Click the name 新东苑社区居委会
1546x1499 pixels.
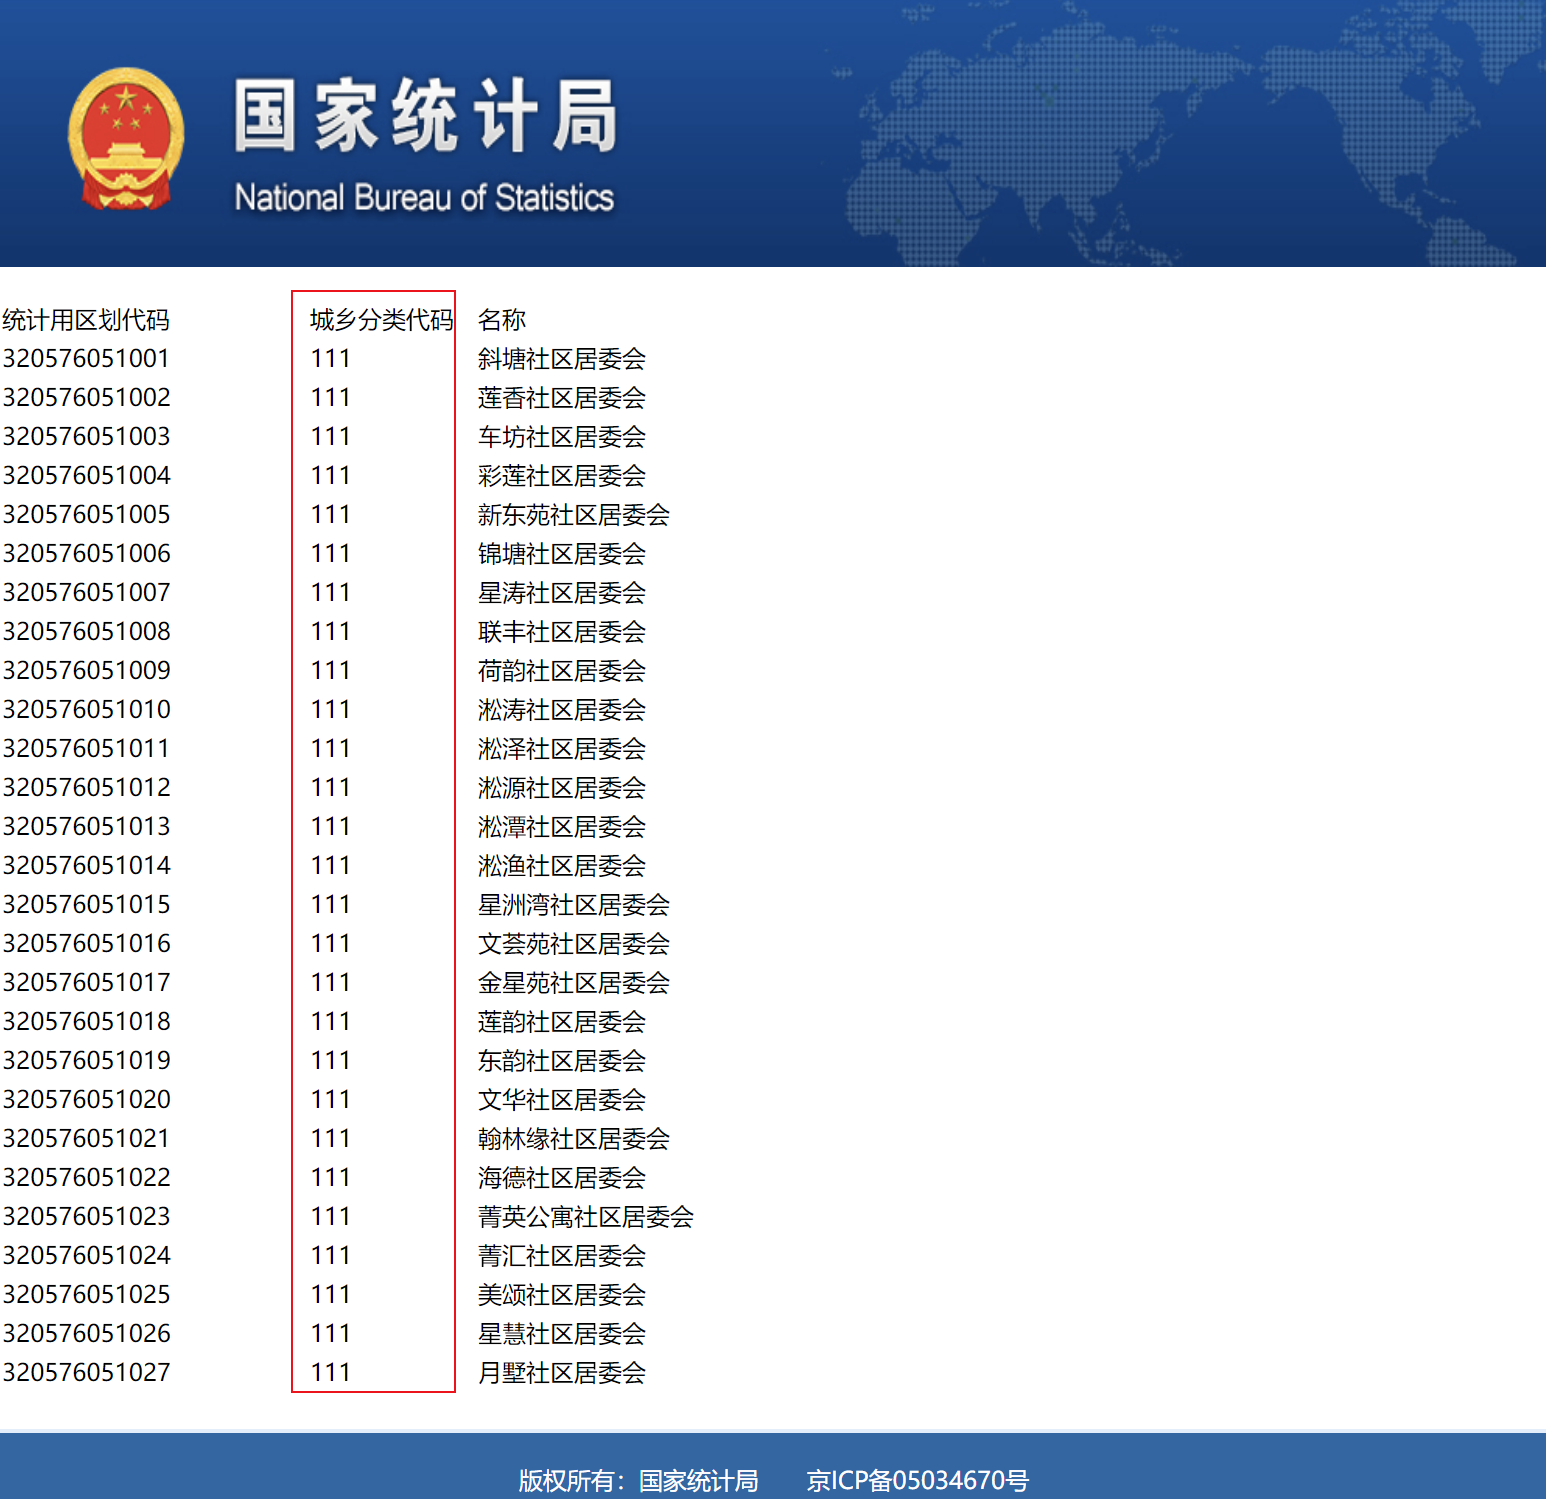(574, 515)
